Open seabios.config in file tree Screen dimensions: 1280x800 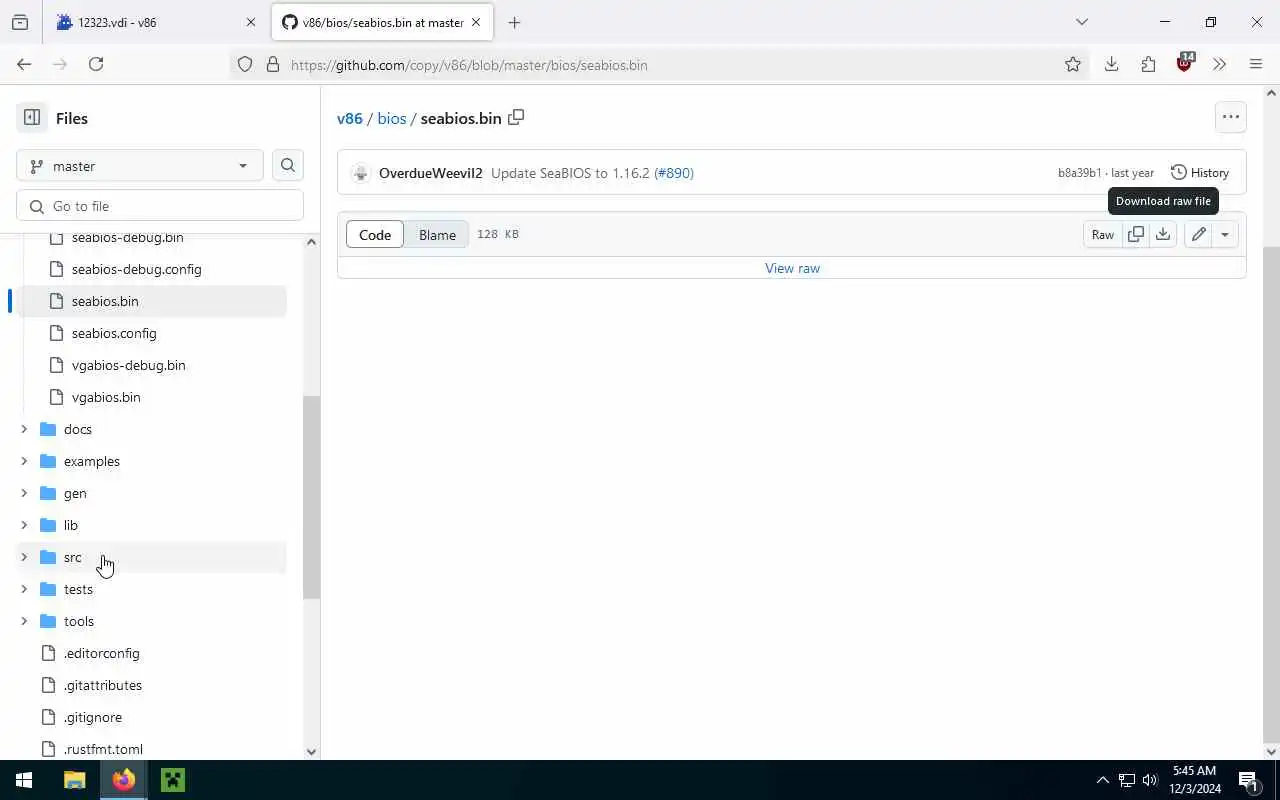(114, 333)
